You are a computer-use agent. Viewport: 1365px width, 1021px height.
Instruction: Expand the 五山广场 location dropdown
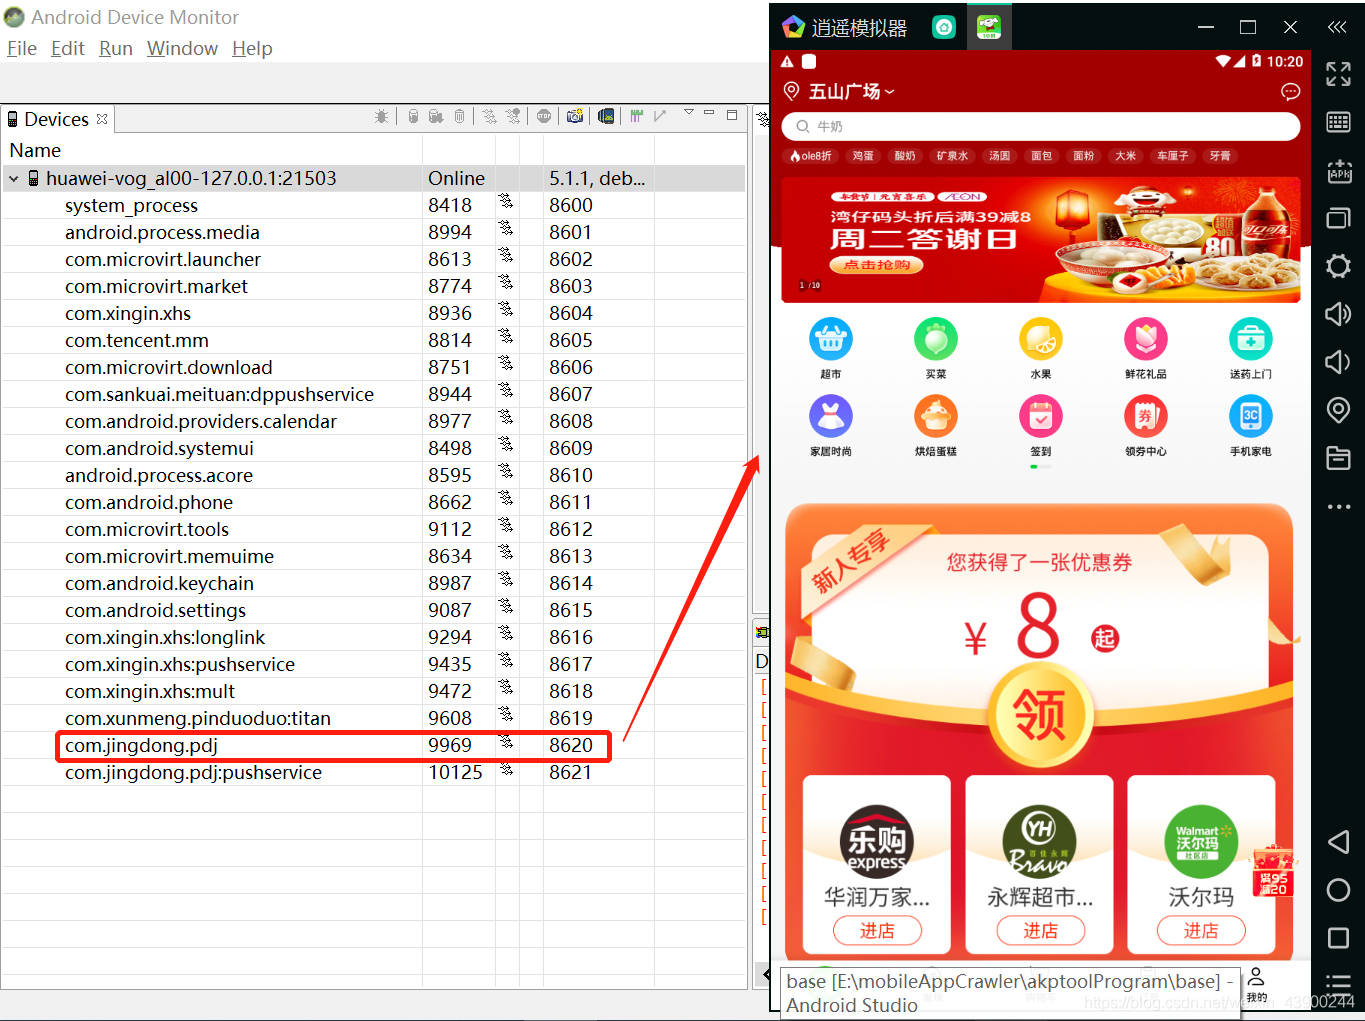[851, 92]
